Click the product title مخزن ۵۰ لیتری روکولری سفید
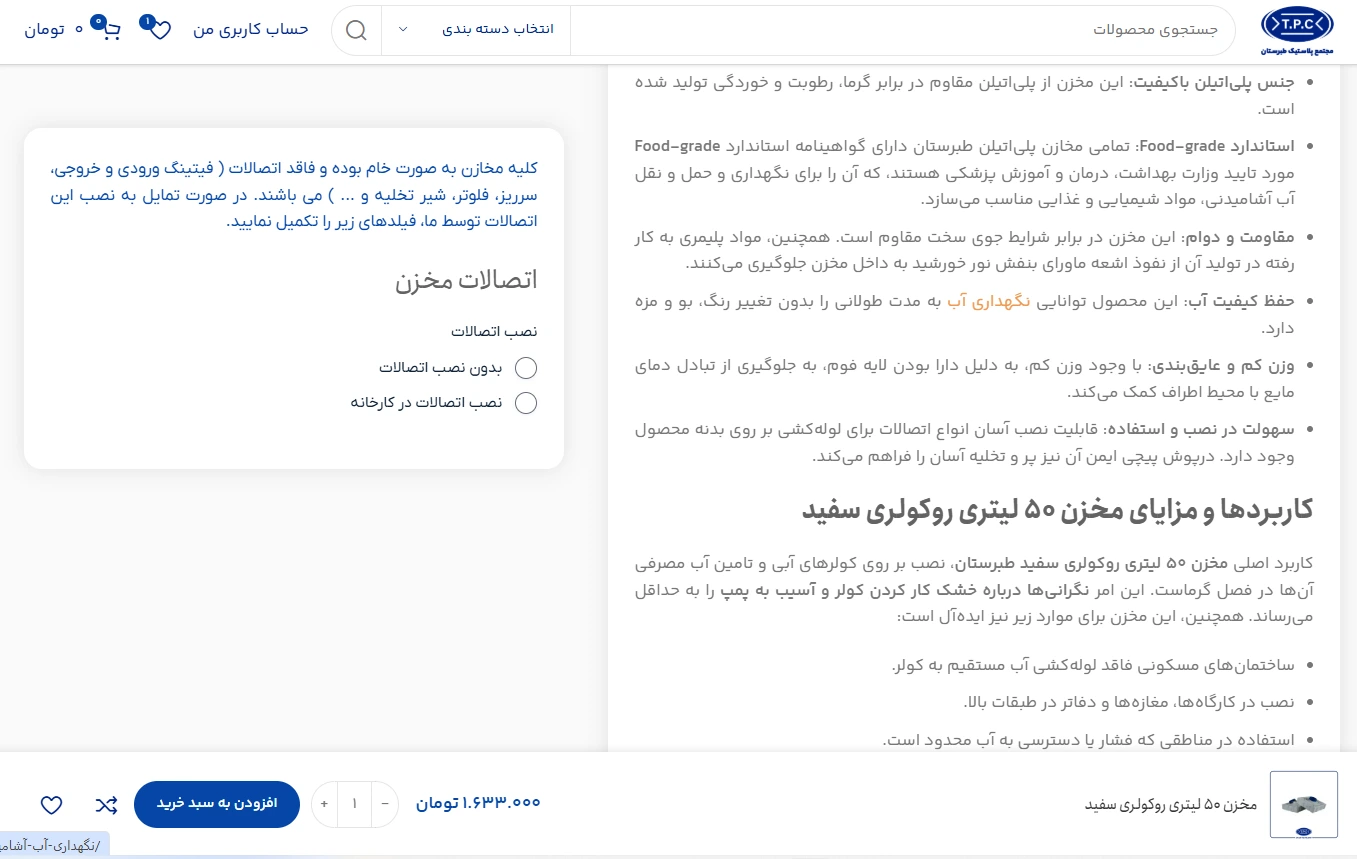 [1171, 805]
